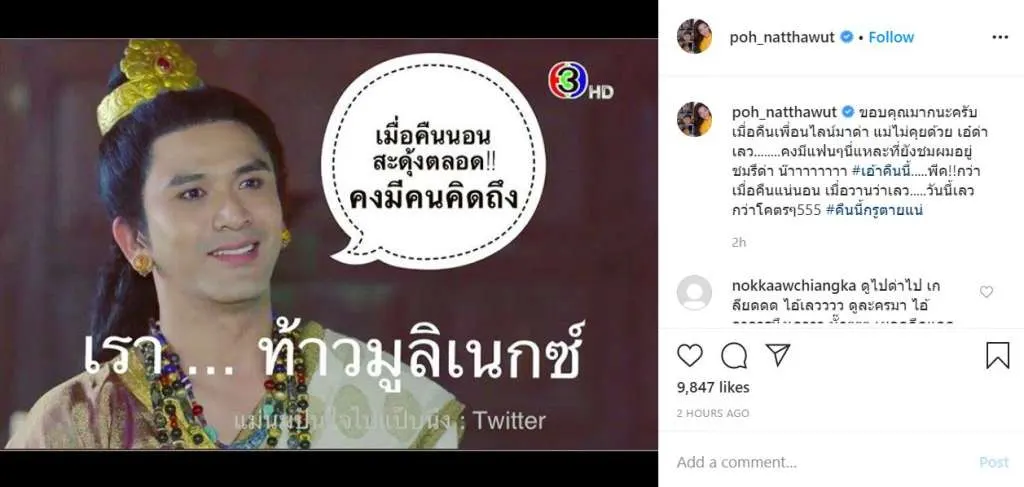Open the three-dot more options menu
Viewport: 1024px width, 487px height.
[1000, 37]
